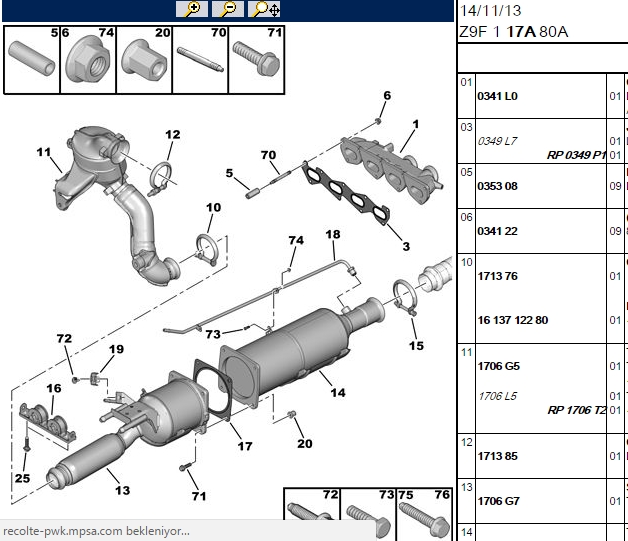Image resolution: width=628 pixels, height=541 pixels.
Task: Click the zoom in magnifier icon
Action: click(192, 9)
